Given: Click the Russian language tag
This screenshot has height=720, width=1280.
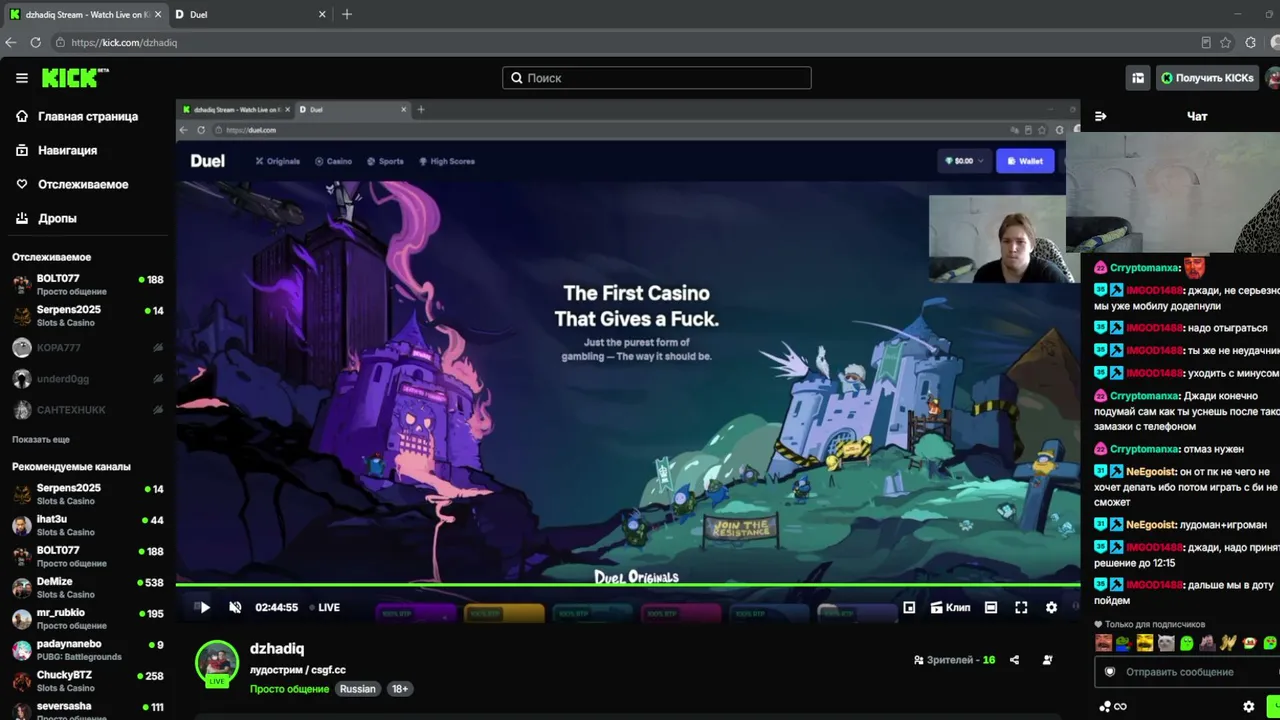Looking at the screenshot, I should (x=357, y=689).
